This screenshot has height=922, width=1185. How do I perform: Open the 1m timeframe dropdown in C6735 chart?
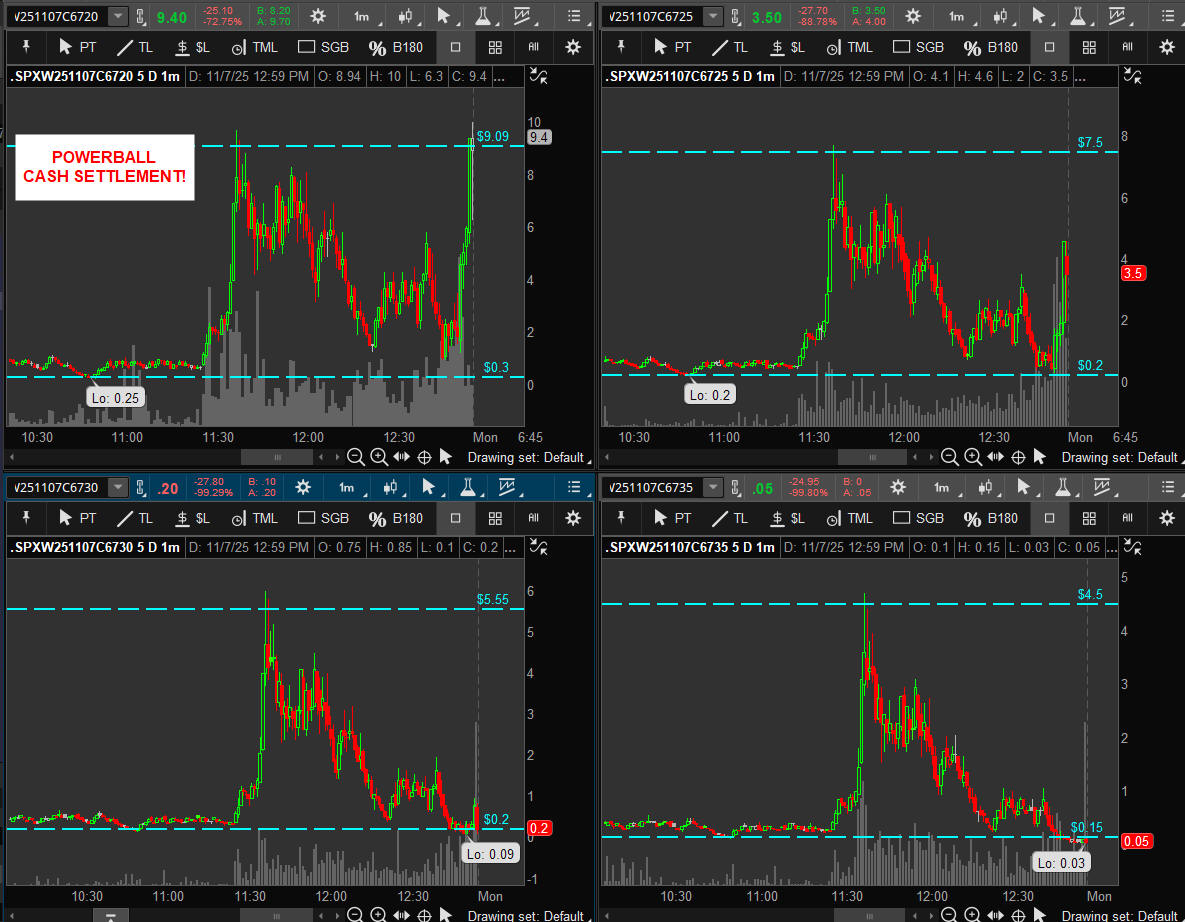click(941, 487)
